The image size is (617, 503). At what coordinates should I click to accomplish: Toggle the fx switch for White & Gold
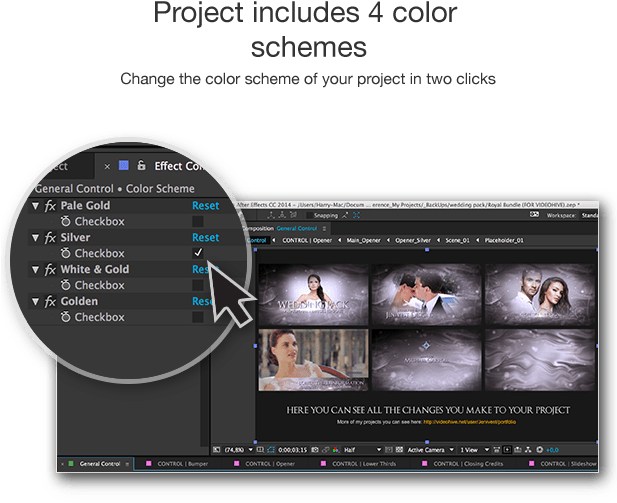click(50, 269)
